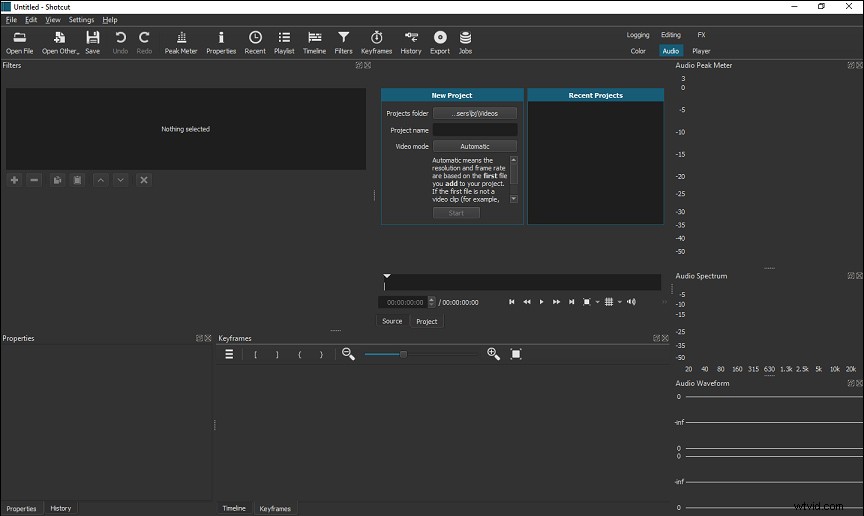This screenshot has height=516, width=864.
Task: Click the Redo toolbar icon
Action: [144, 42]
